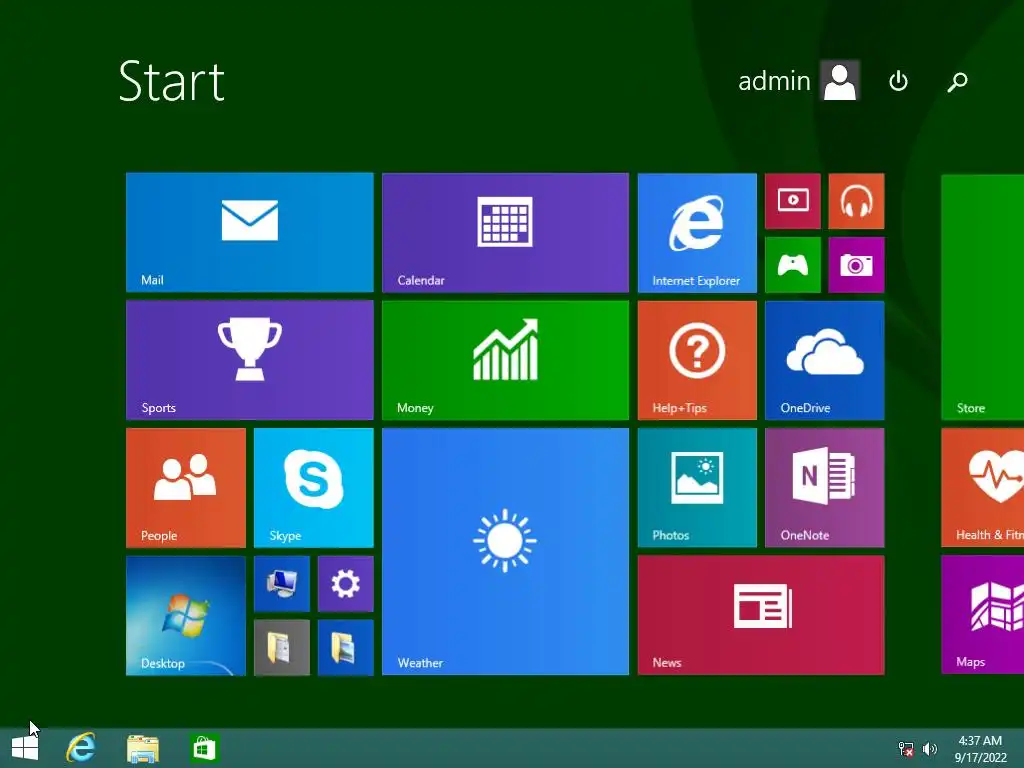Open the Health & Fitness tile
This screenshot has width=1024, height=768.
[x=982, y=488]
